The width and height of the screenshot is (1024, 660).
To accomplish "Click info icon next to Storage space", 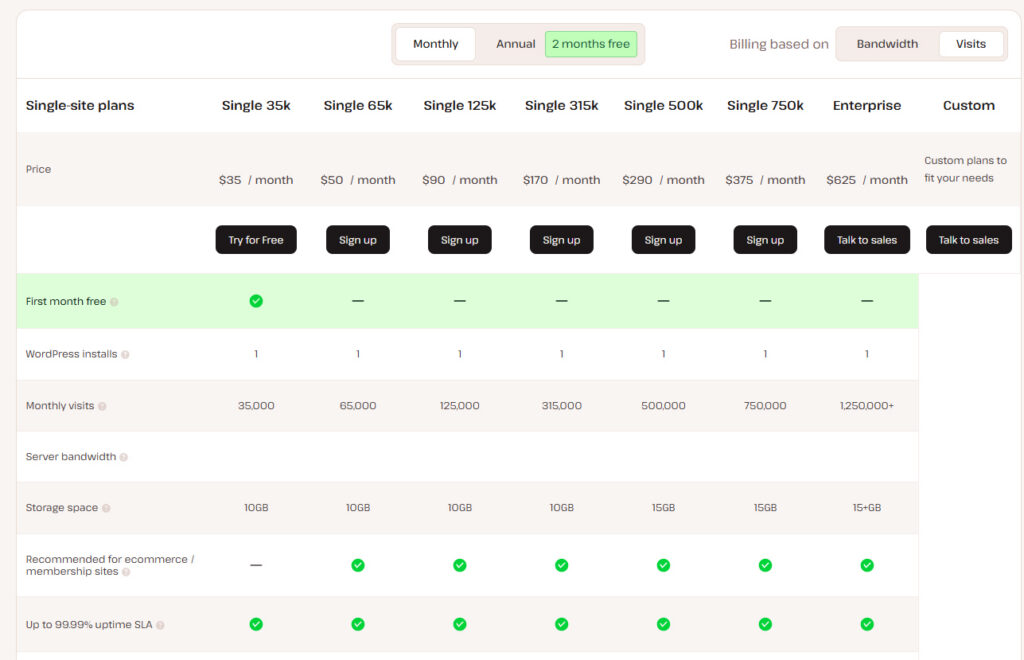I will [106, 509].
